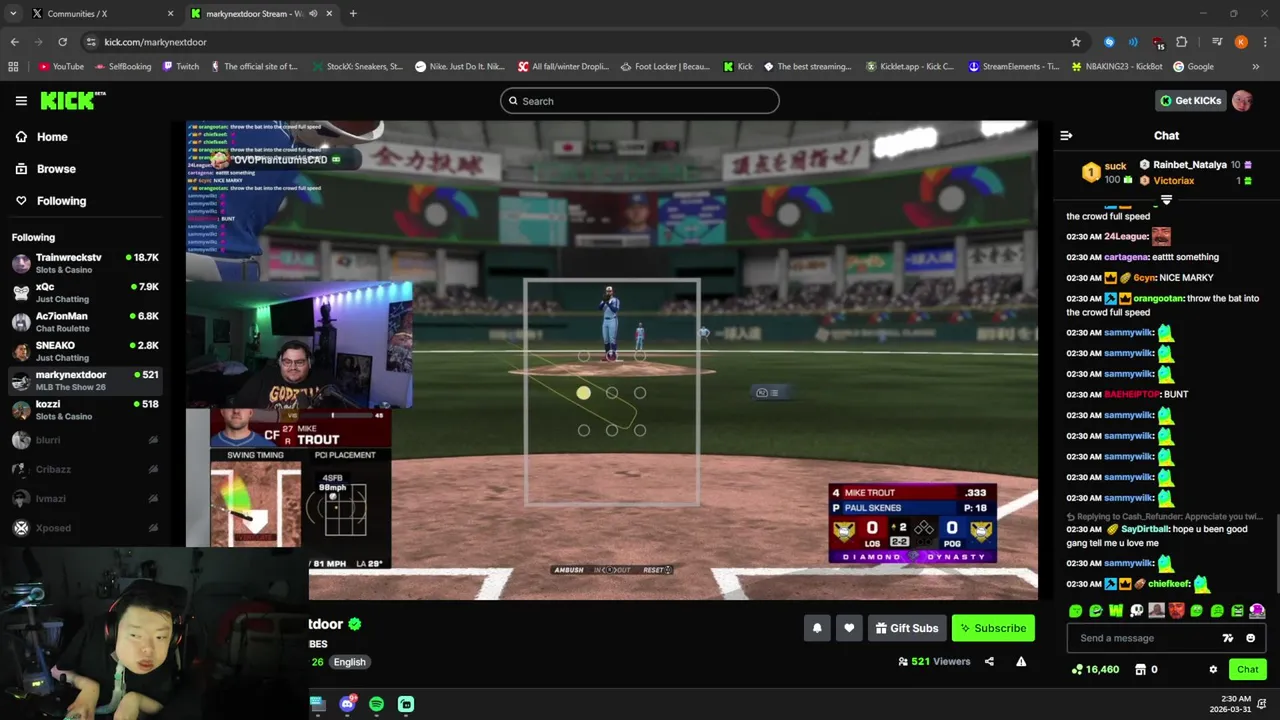View site information icon in address bar
Image resolution: width=1280 pixels, height=720 pixels.
point(91,42)
